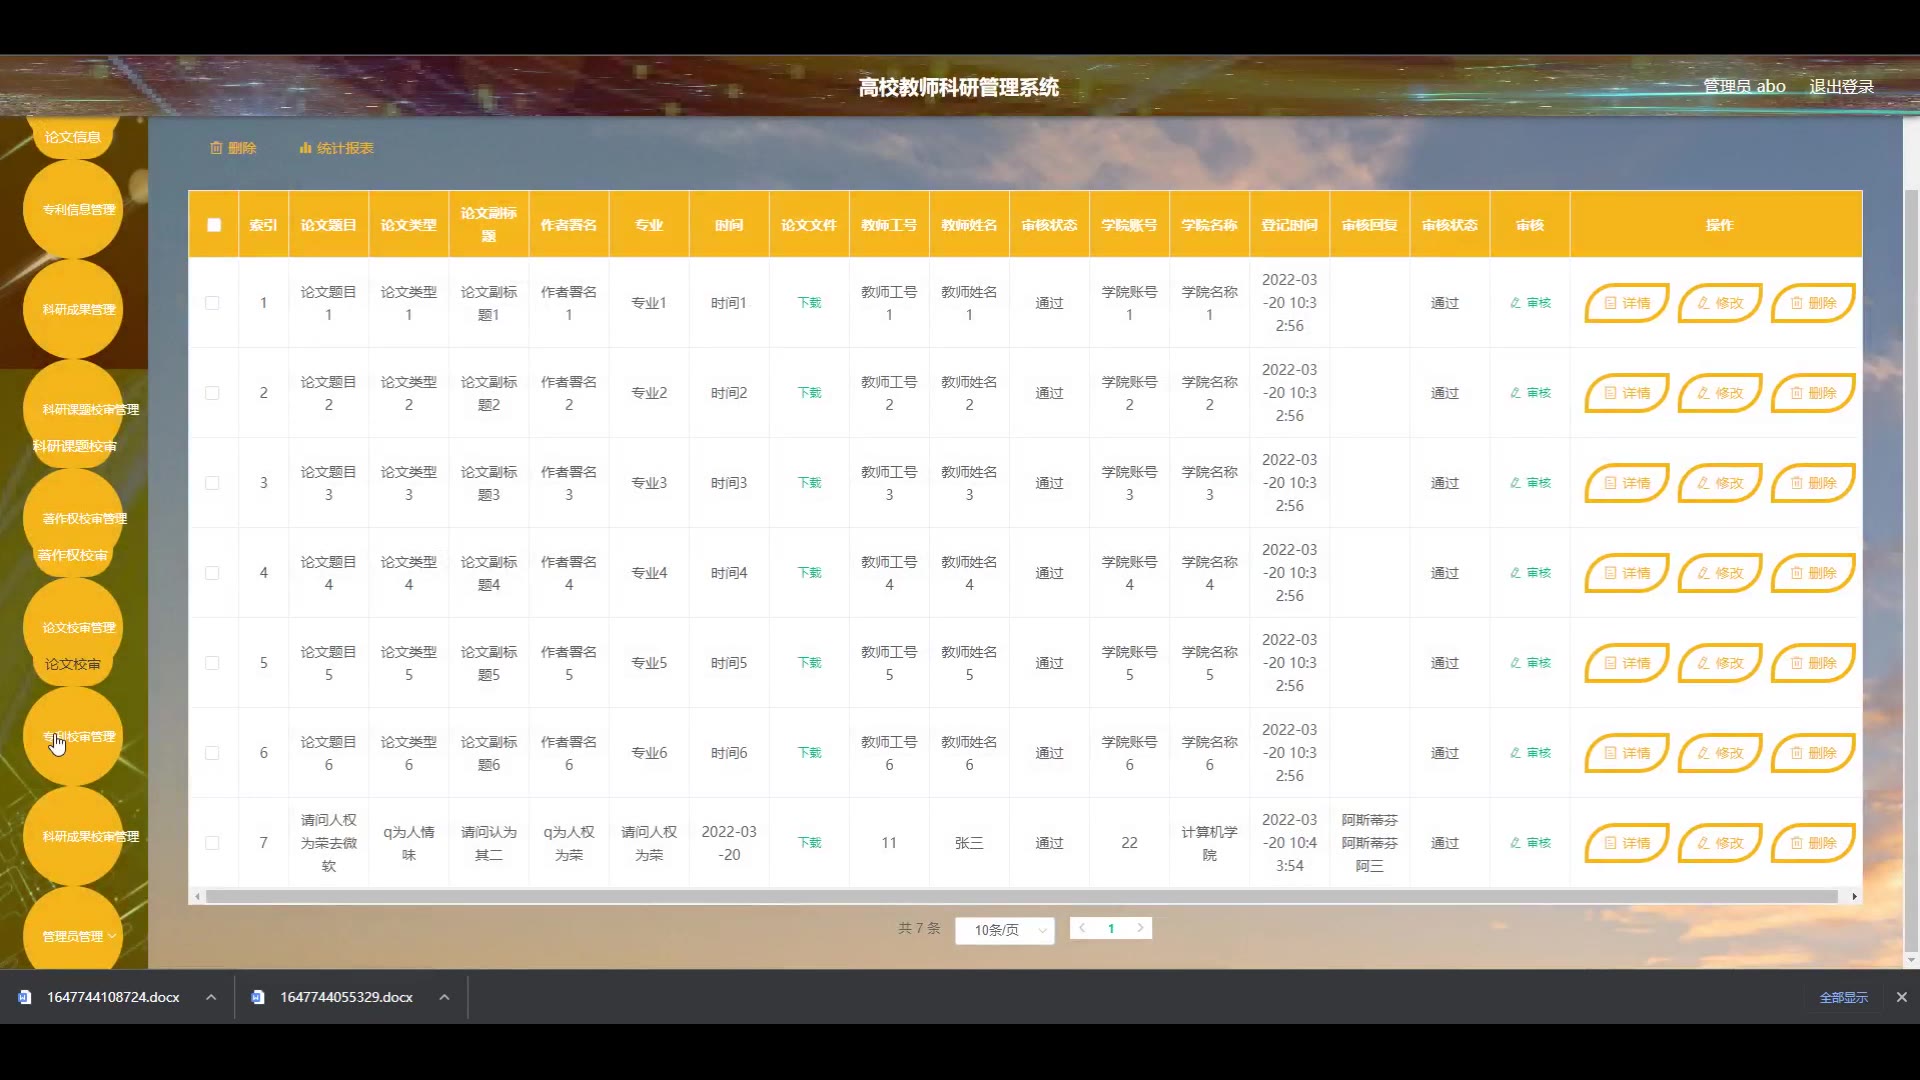
Task: Select 著作权校审 submenu item
Action: 72,555
